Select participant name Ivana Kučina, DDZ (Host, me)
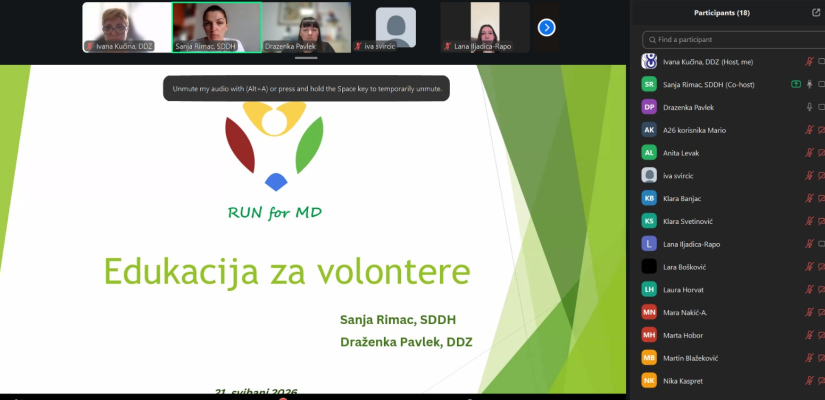The width and height of the screenshot is (825, 400). click(708, 62)
